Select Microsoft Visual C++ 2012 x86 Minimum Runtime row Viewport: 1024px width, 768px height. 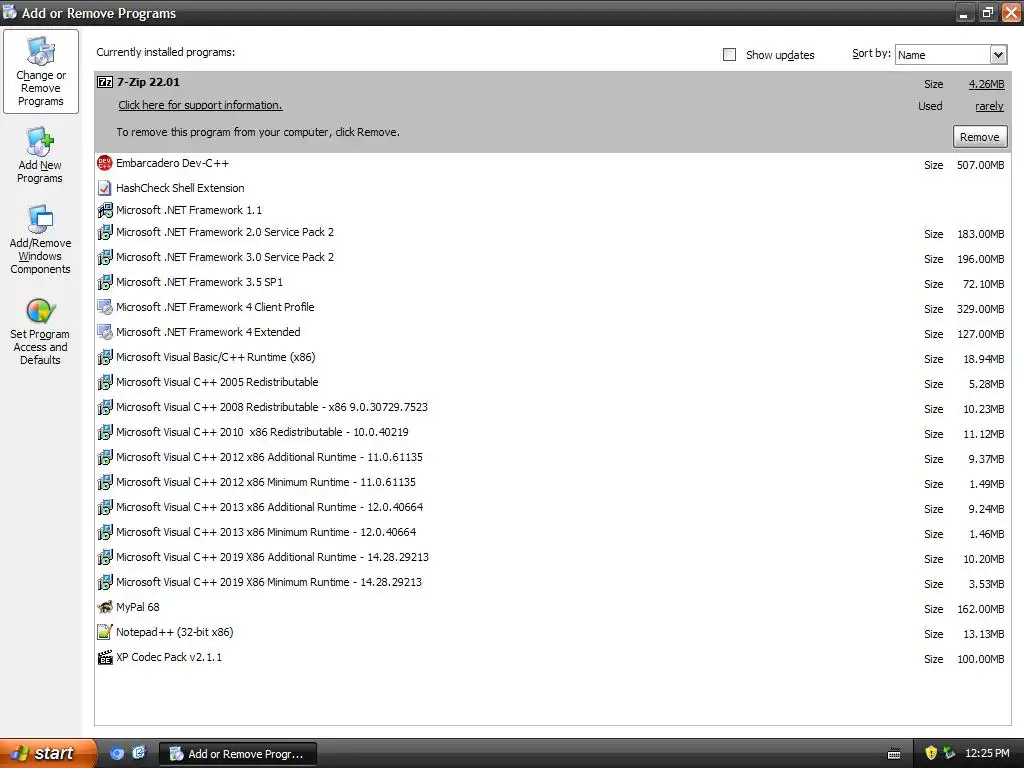click(552, 483)
